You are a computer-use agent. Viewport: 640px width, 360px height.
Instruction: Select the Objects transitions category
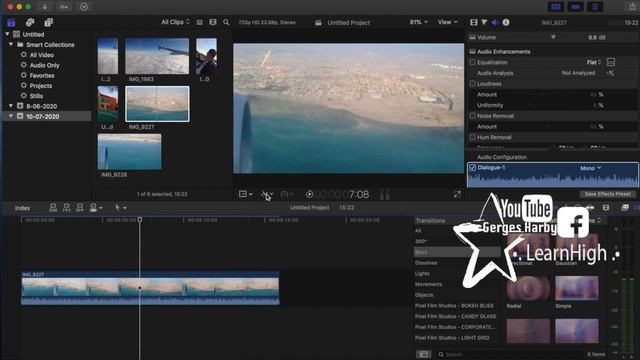[x=424, y=295]
